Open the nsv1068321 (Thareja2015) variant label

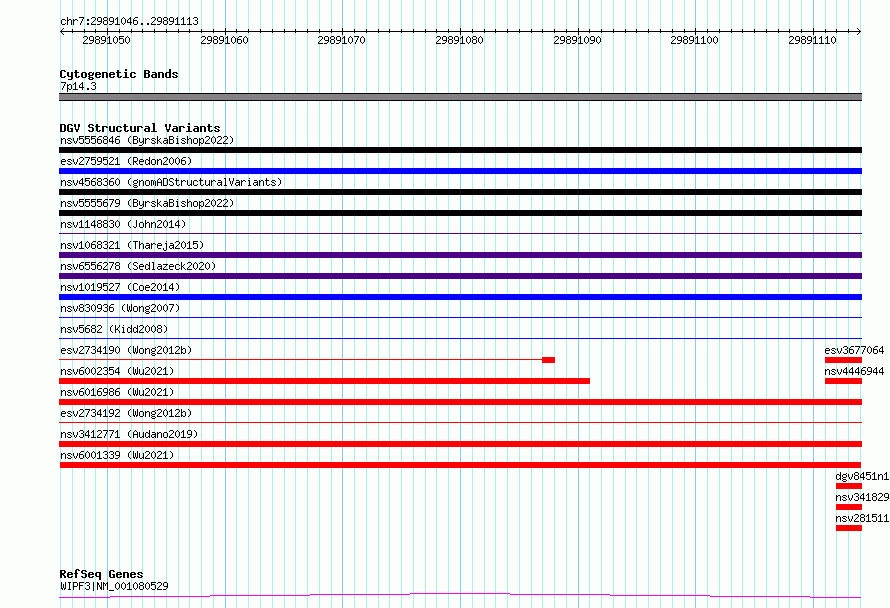pos(132,245)
